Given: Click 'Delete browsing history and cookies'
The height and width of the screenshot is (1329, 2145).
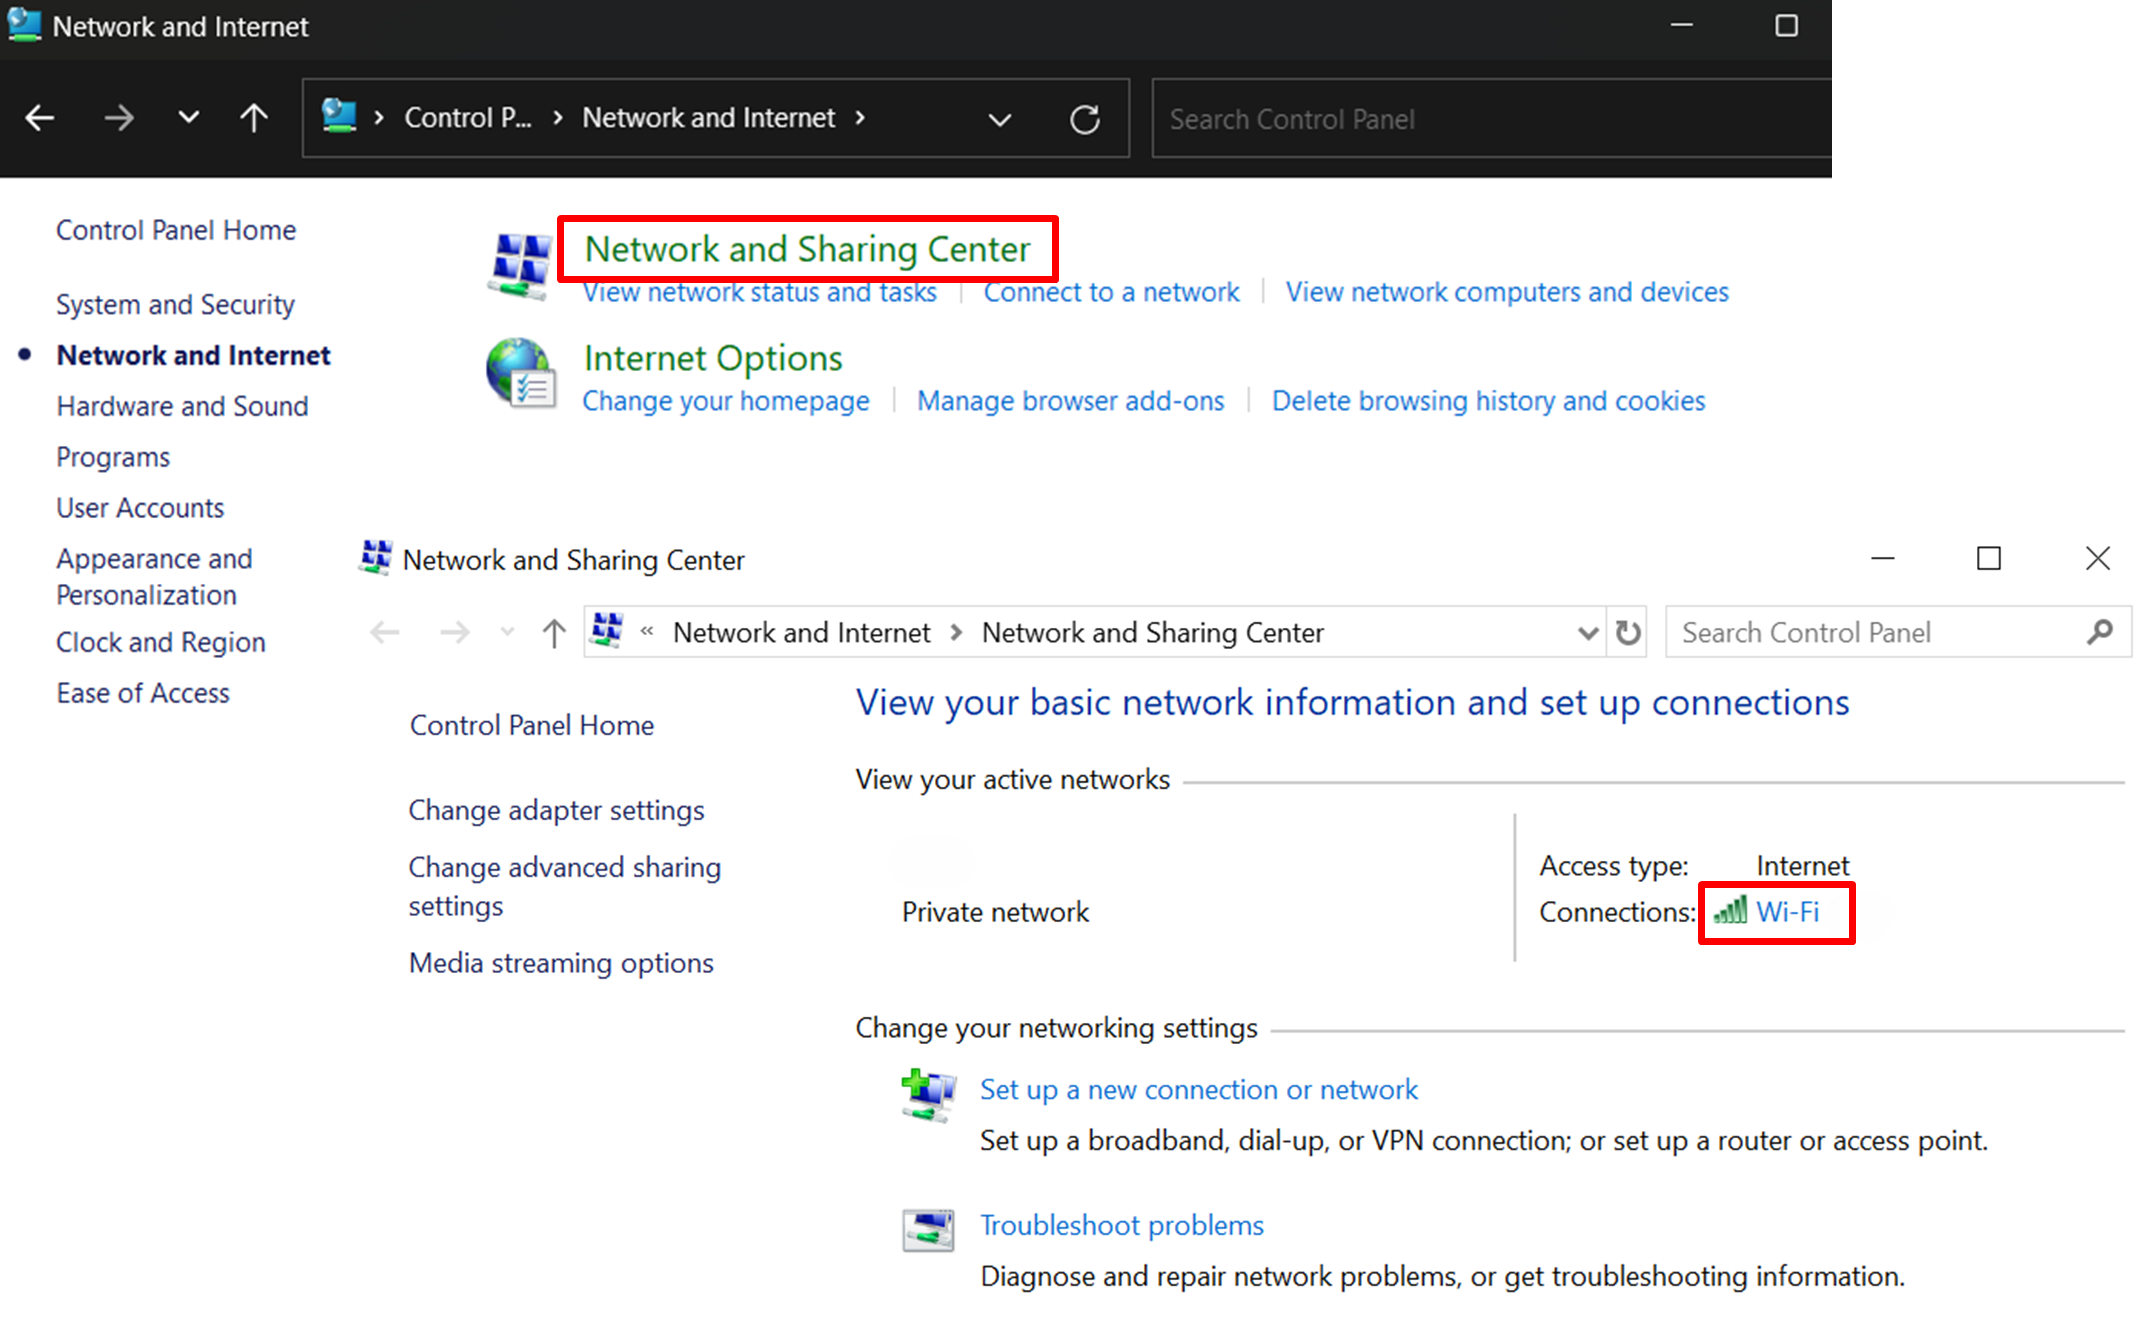Looking at the screenshot, I should point(1488,401).
